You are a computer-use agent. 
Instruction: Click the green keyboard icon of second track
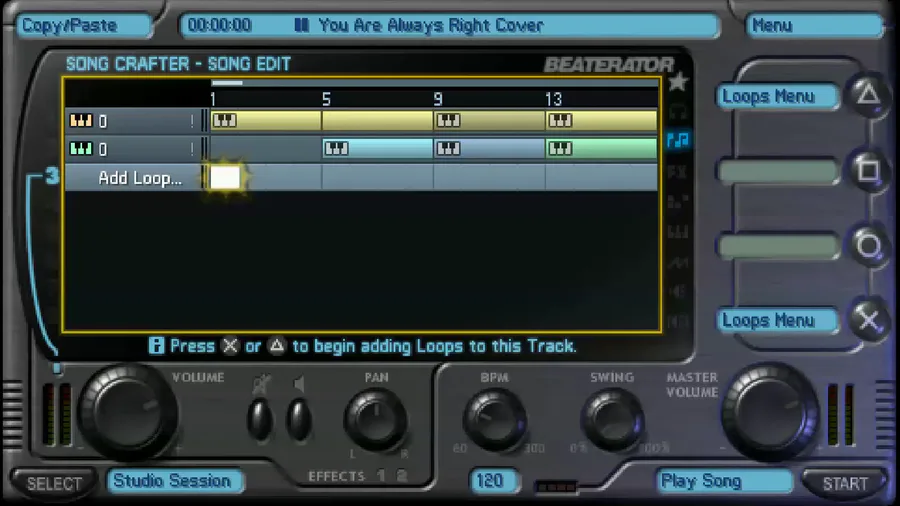80,149
